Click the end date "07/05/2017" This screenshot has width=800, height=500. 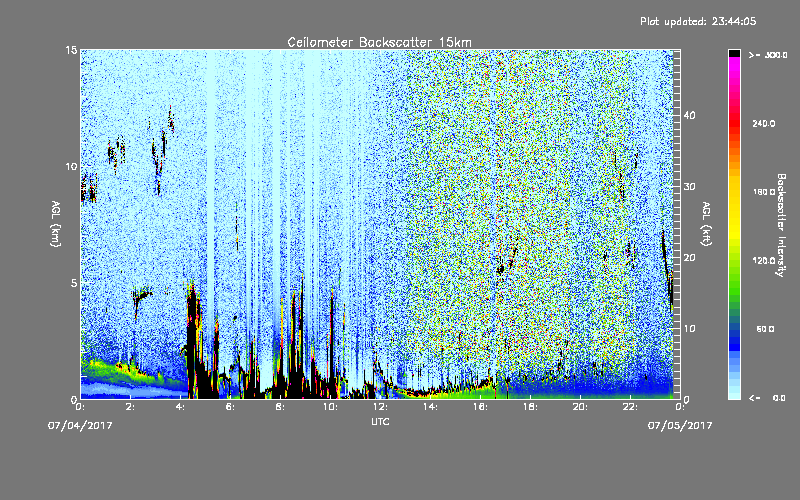pyautogui.click(x=680, y=425)
